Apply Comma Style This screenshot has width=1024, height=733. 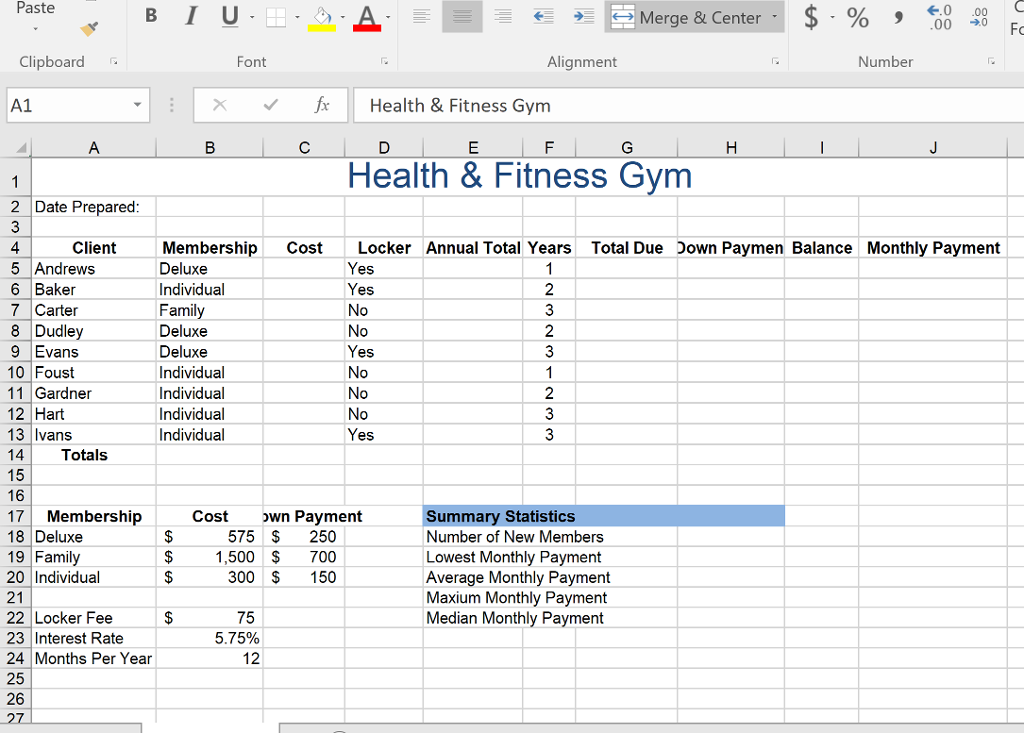(x=899, y=17)
